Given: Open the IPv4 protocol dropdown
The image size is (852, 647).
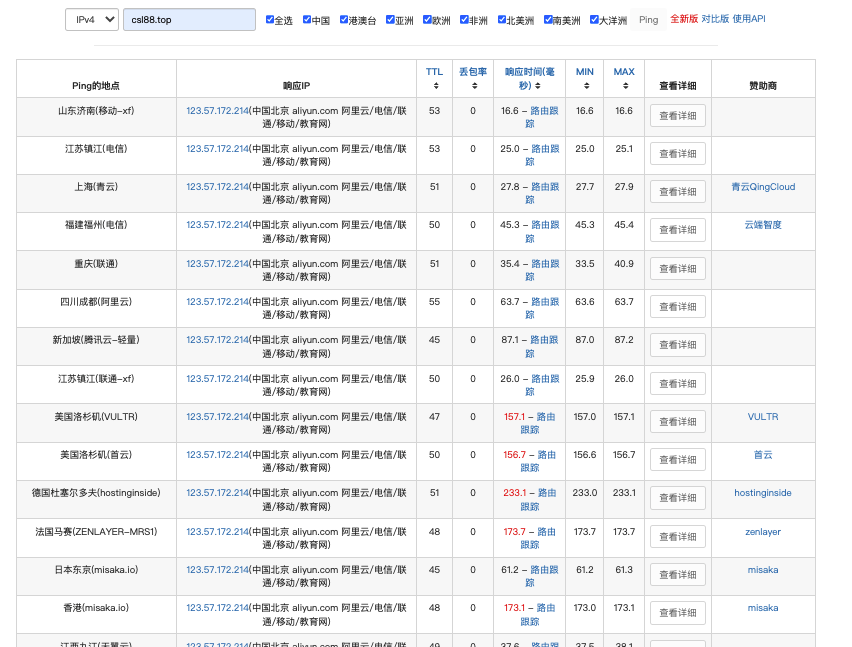Looking at the screenshot, I should [x=92, y=20].
